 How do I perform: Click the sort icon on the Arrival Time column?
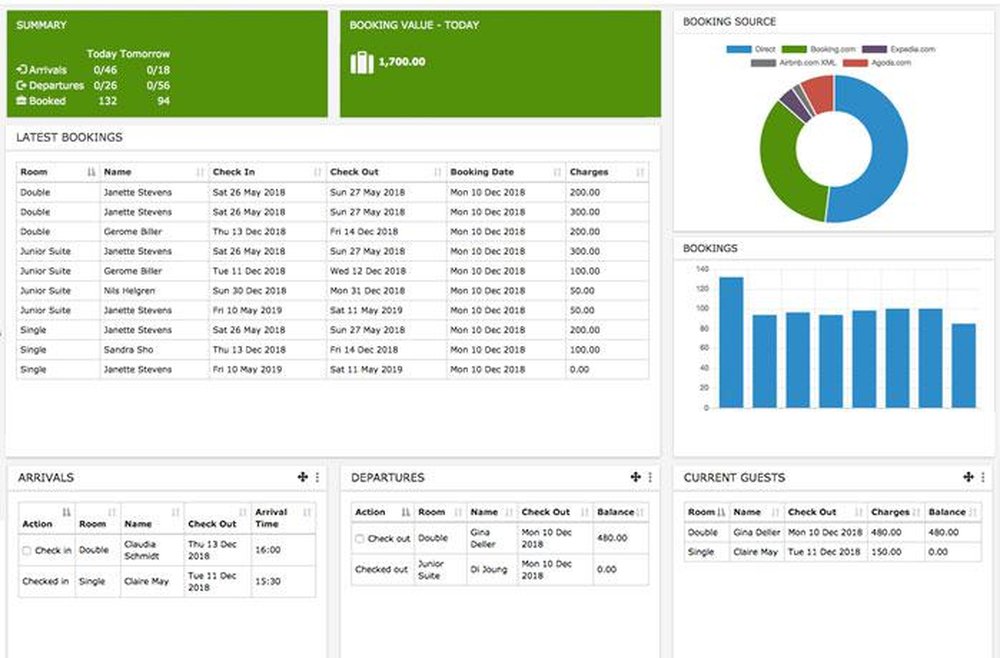pos(307,511)
